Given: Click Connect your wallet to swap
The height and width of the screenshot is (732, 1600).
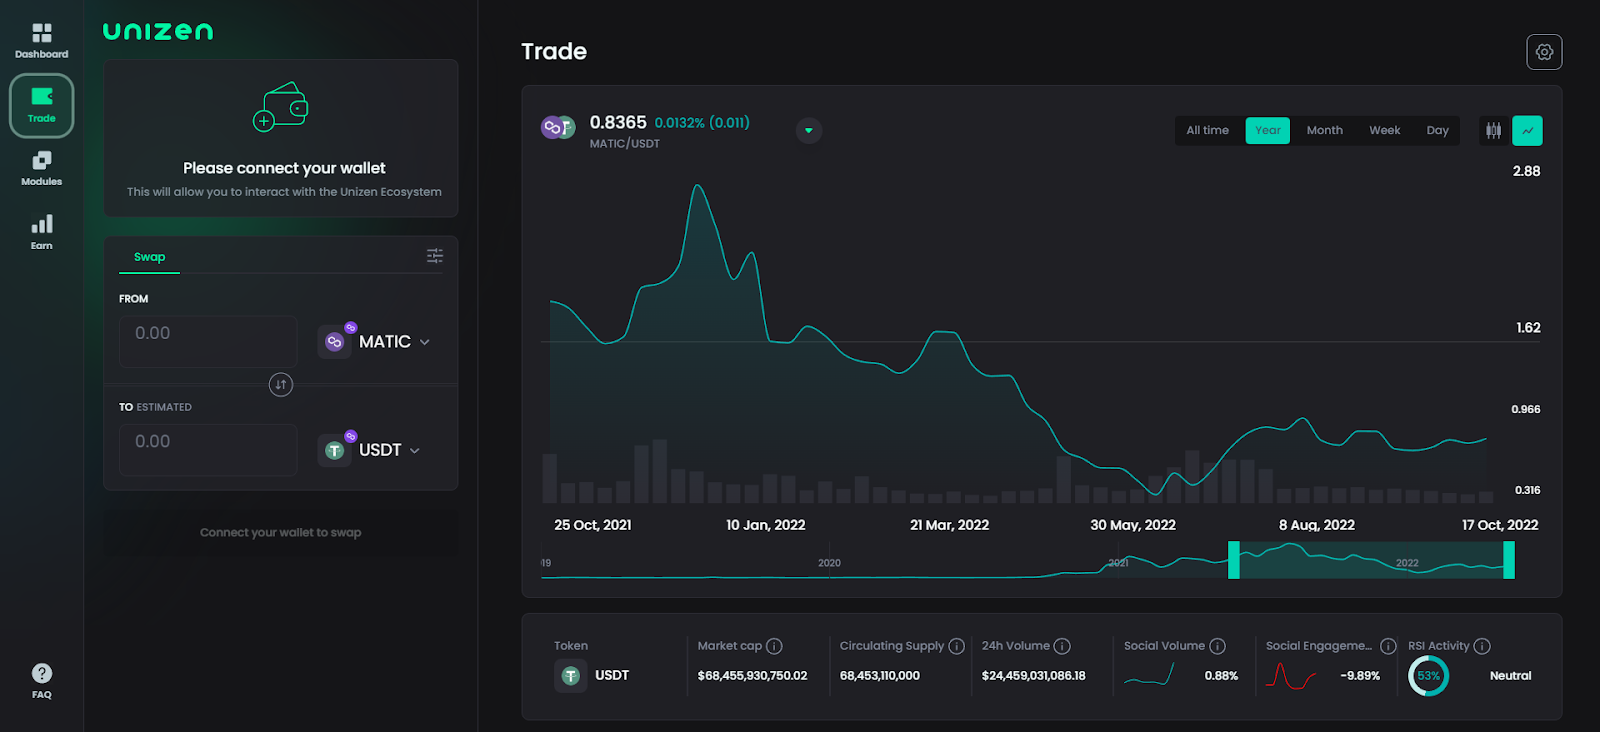Looking at the screenshot, I should coord(281,532).
